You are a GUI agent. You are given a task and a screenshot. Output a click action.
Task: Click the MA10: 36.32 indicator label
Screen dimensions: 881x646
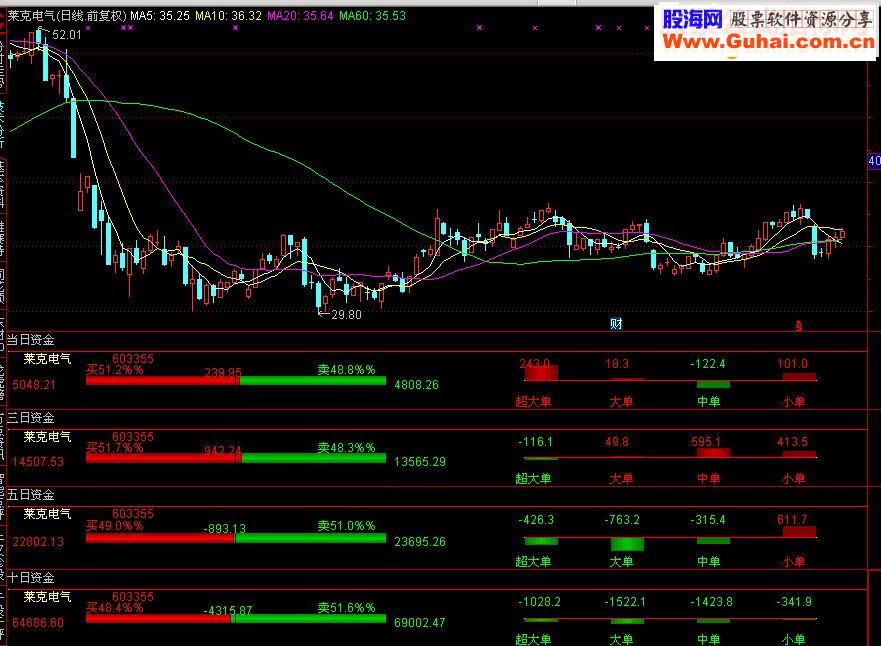tap(228, 16)
